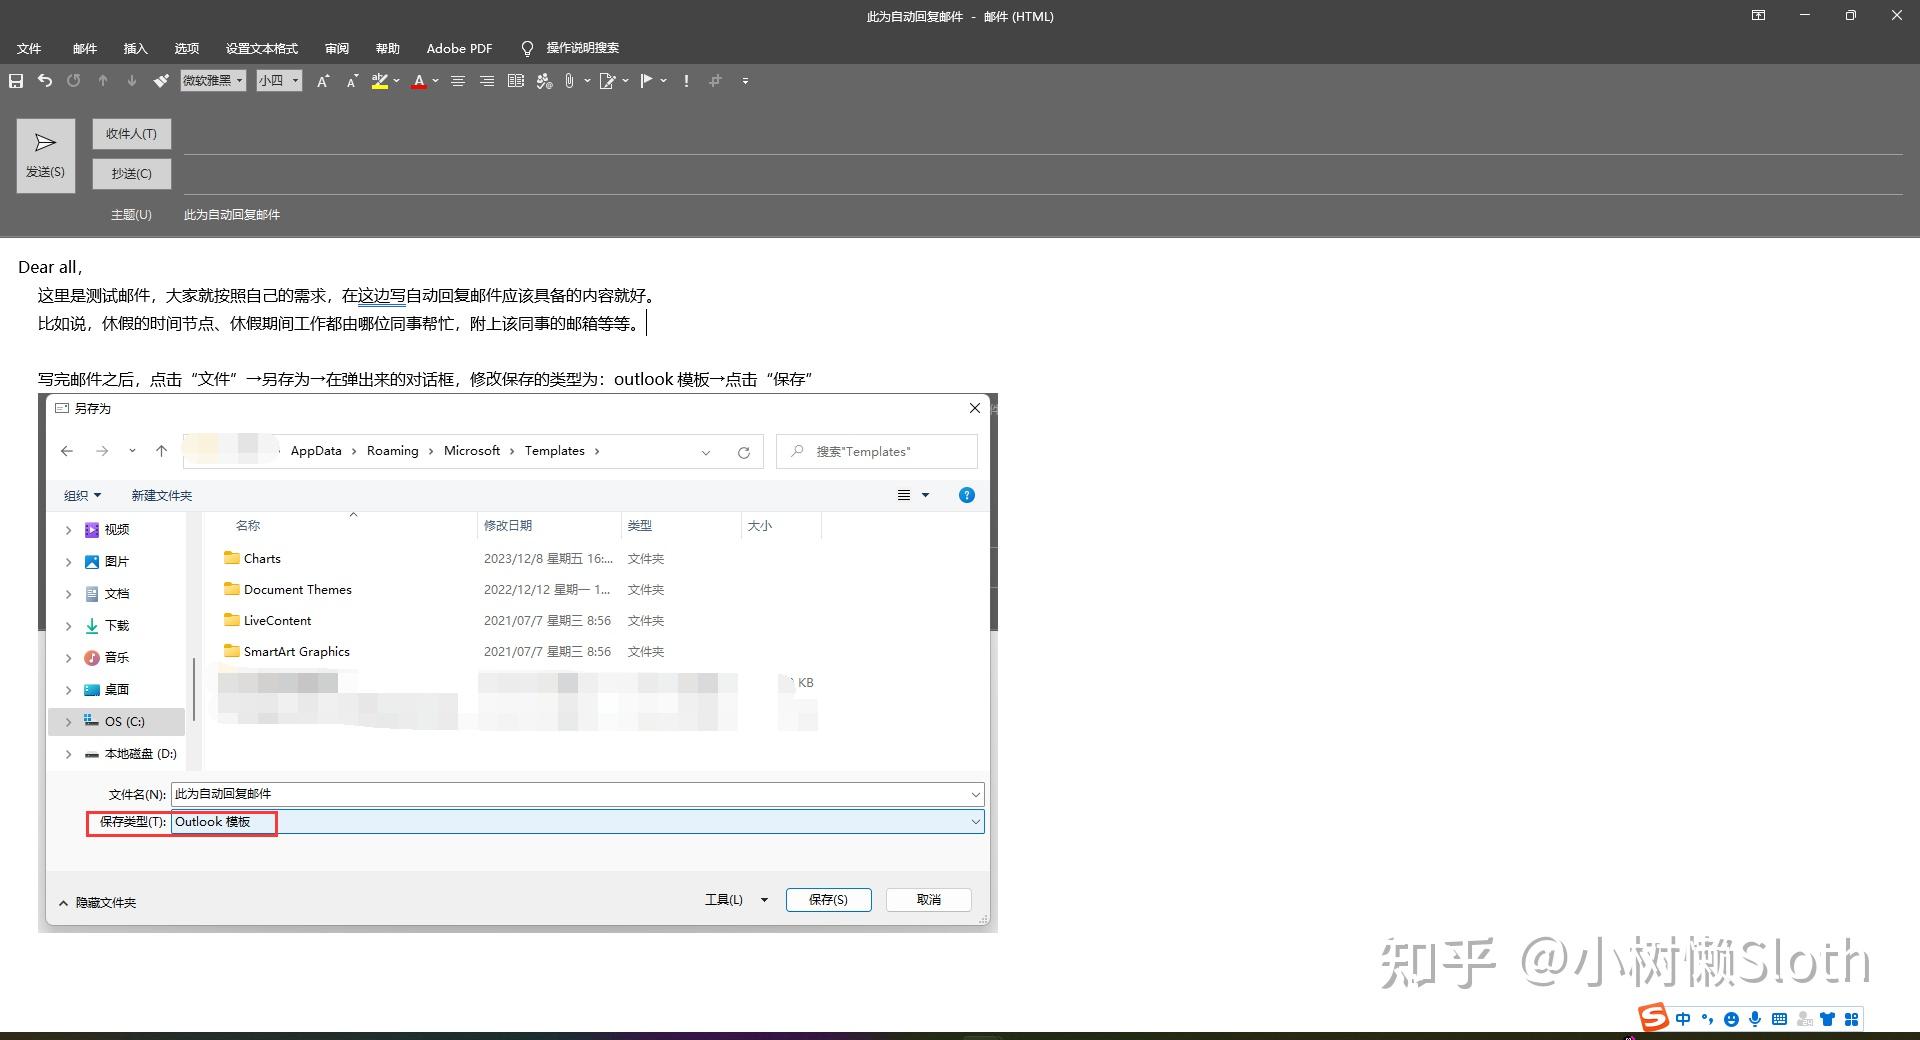This screenshot has height=1040, width=1920.
Task: Toggle Sogou Chinese/English input mode
Action: pos(1683,1019)
